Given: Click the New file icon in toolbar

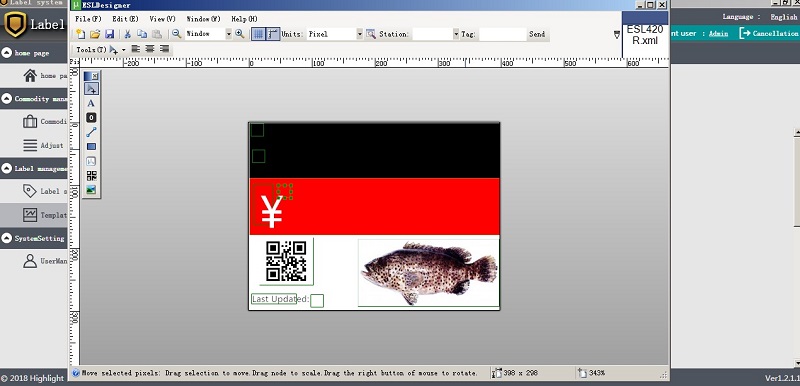Looking at the screenshot, I should coord(81,34).
